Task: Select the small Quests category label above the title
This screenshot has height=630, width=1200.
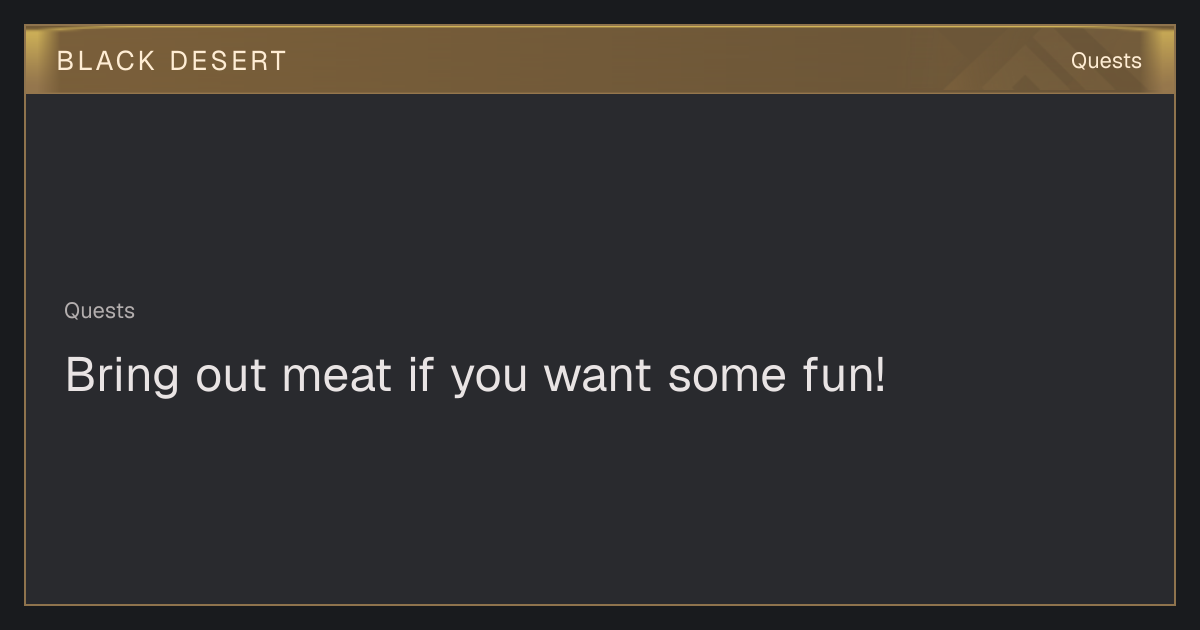Action: 99,311
